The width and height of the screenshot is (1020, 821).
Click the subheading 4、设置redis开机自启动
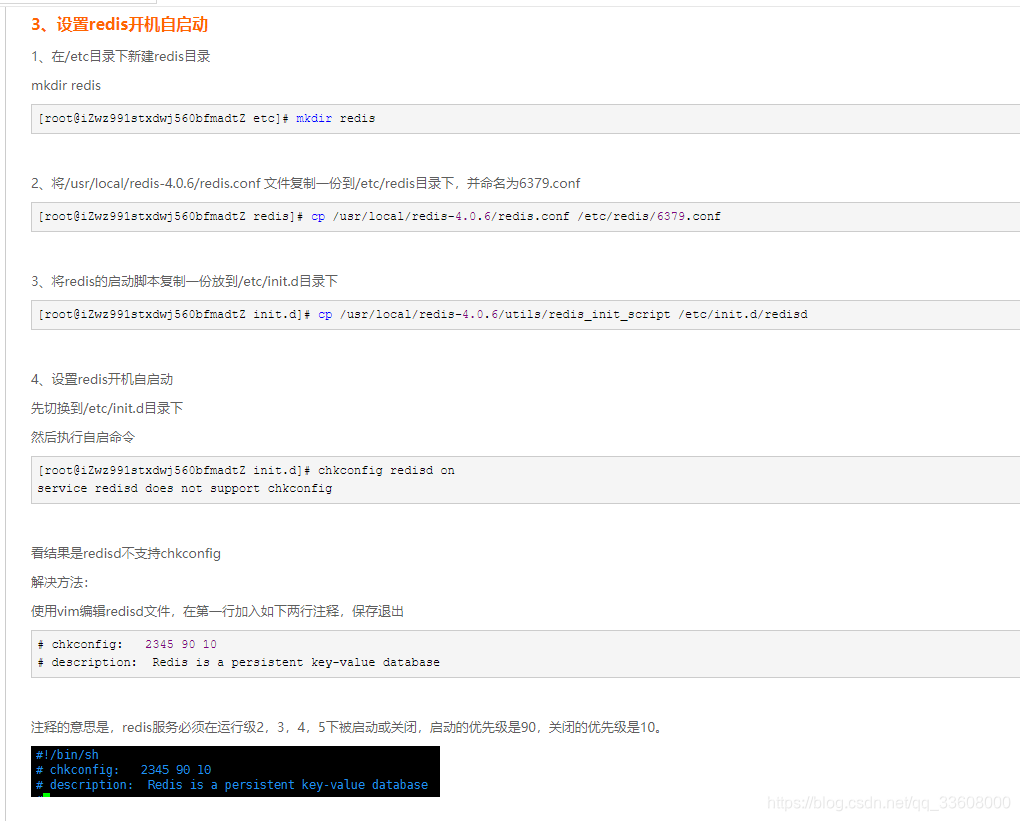pyautogui.click(x=102, y=379)
